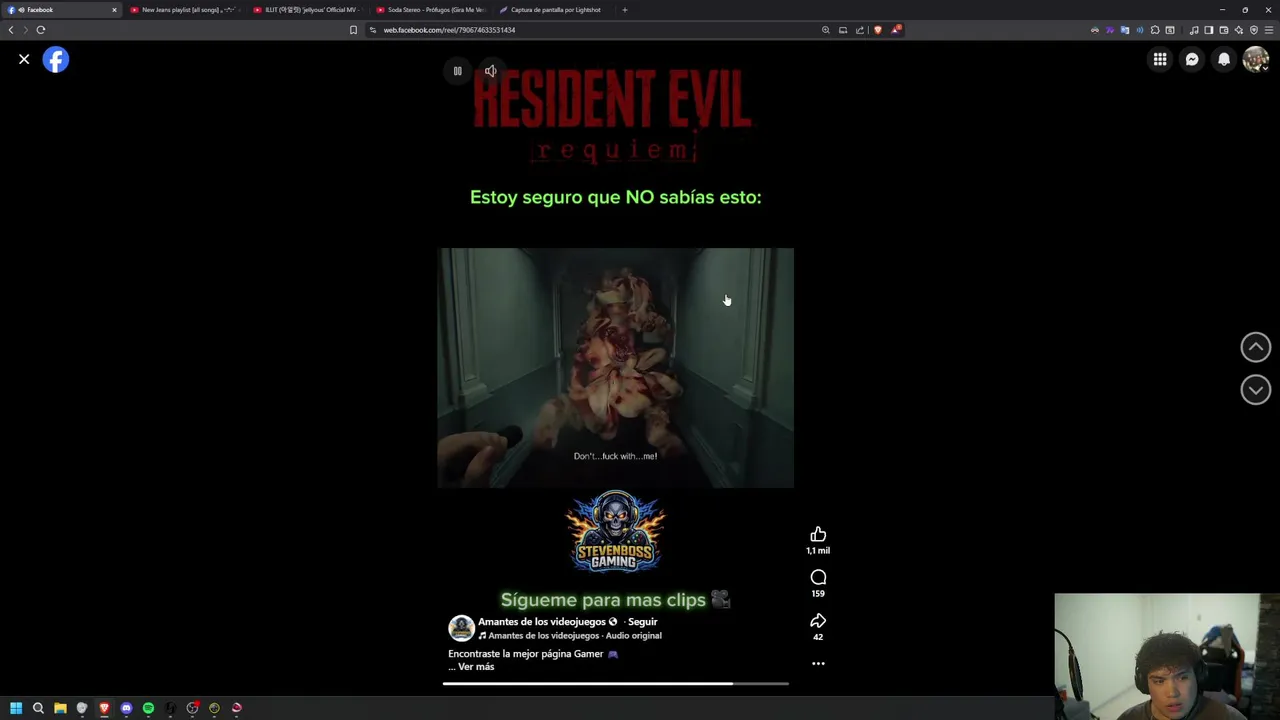Expand caption with Ver más
Screen dimensions: 1280x720
[x=476, y=667]
